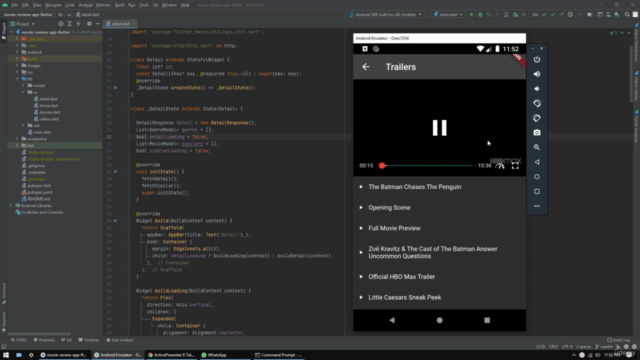
Task: Click emulator power button
Action: (x=537, y=60)
